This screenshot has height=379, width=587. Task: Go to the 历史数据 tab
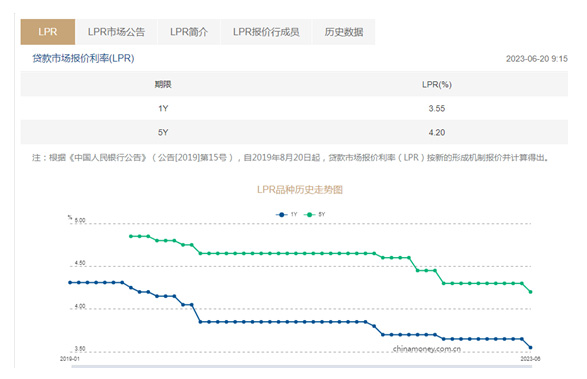(344, 32)
